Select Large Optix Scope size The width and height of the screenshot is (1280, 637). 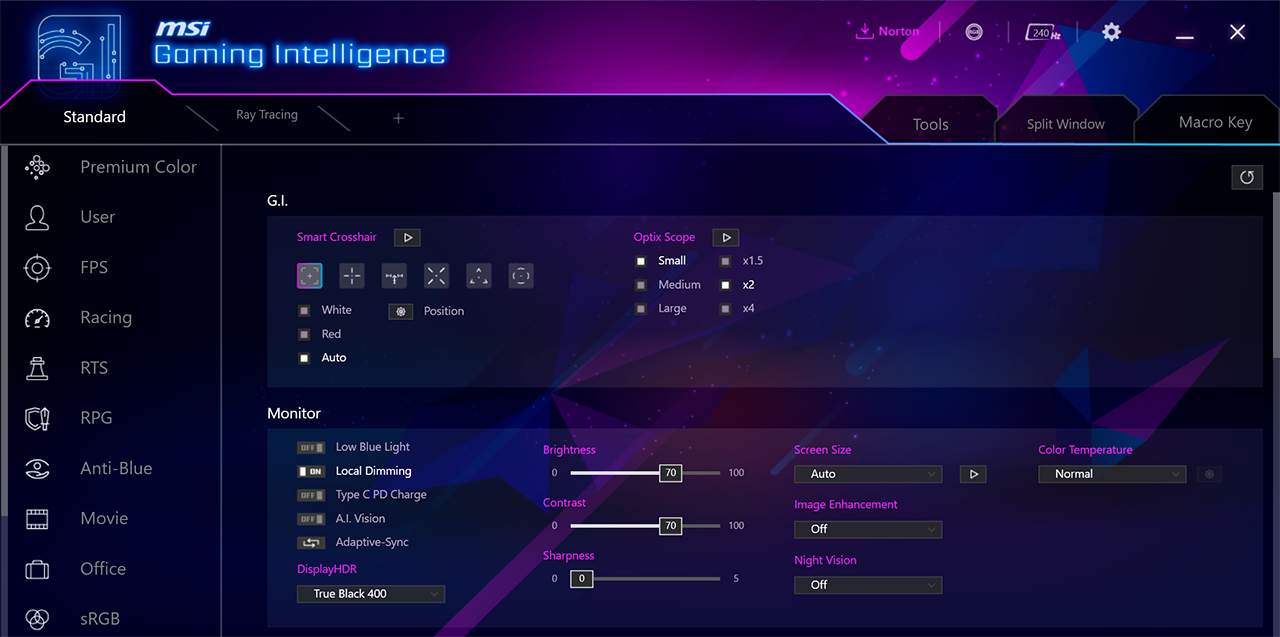641,309
